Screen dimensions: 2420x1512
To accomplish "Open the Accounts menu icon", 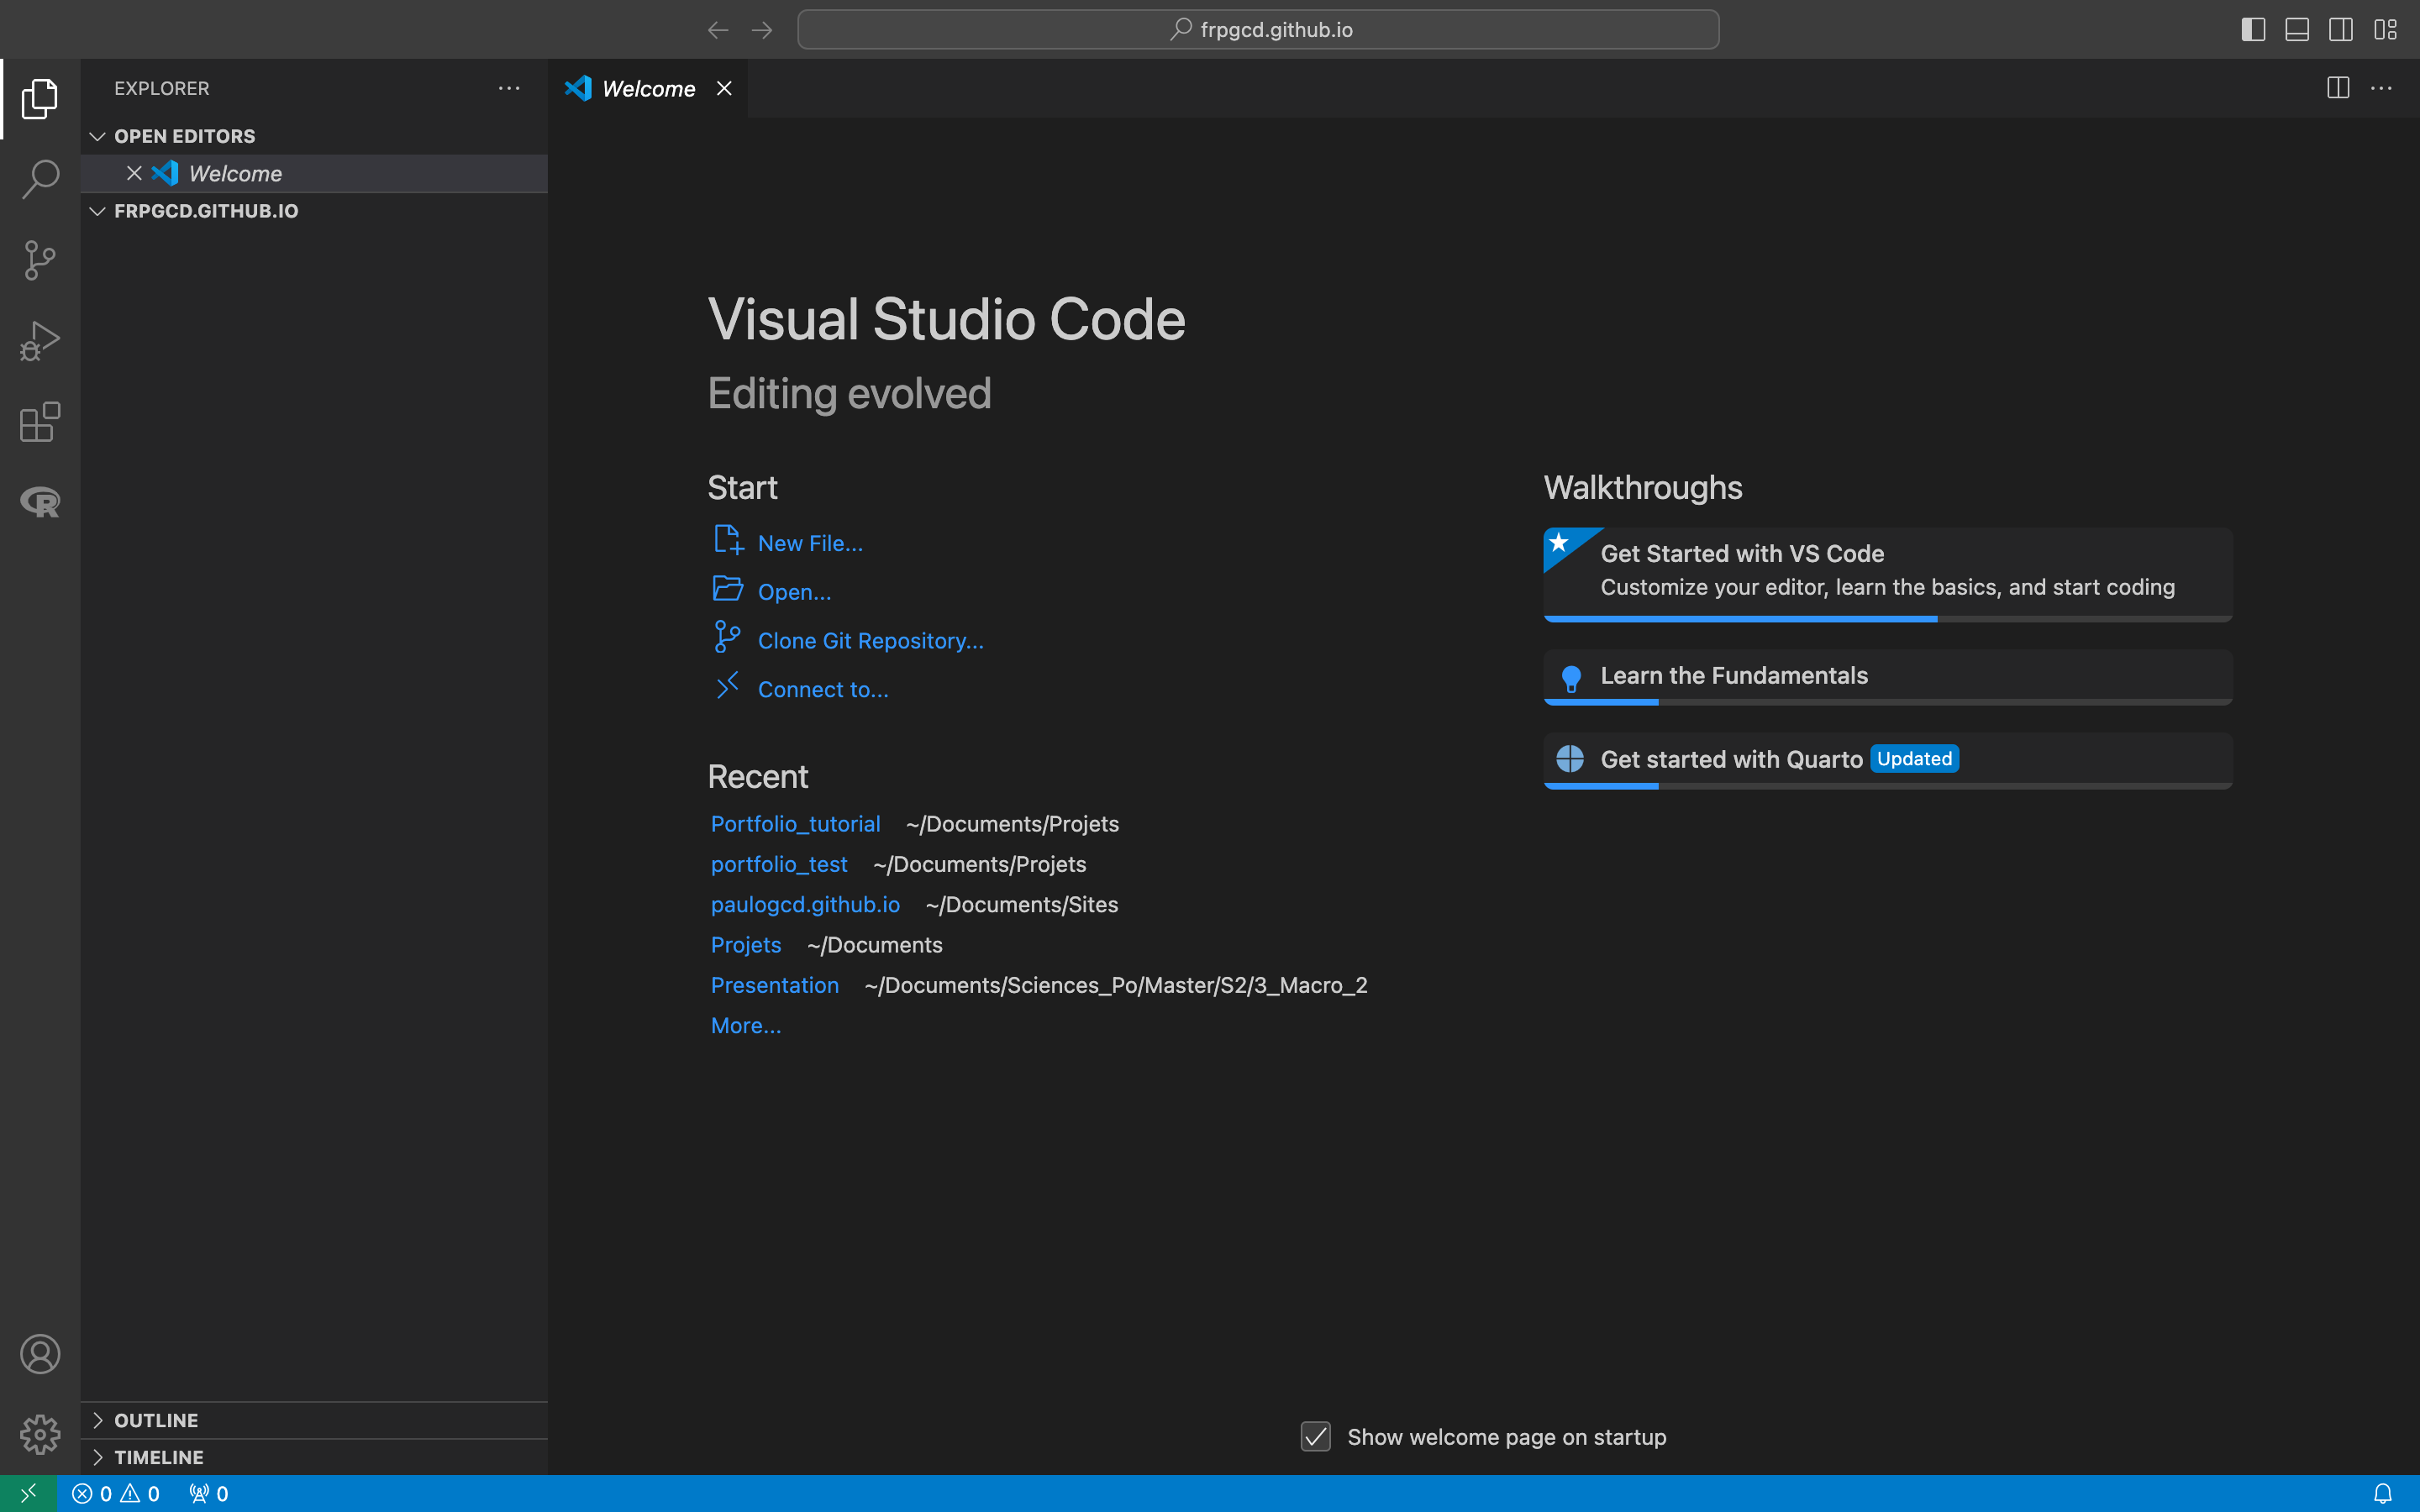I will [x=40, y=1354].
